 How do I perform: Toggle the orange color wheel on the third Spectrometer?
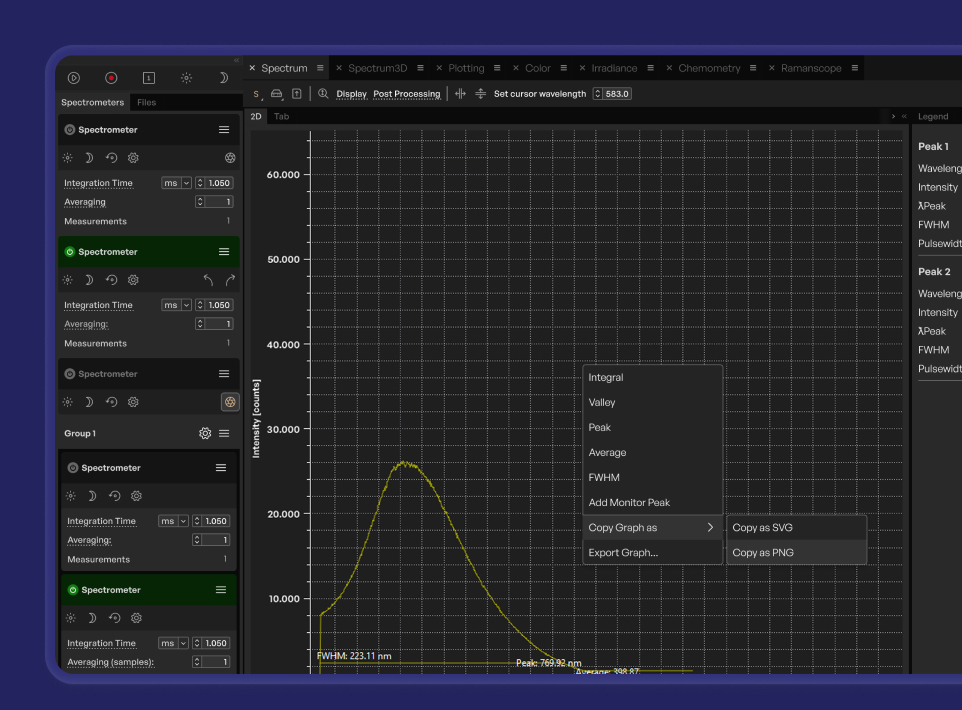click(x=230, y=401)
